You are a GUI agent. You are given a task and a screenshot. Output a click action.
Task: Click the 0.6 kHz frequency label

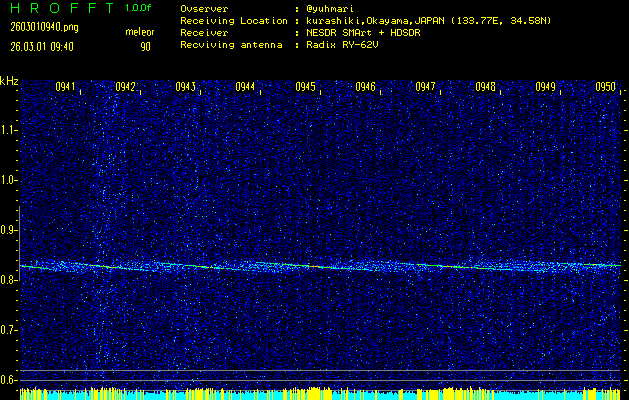point(9,380)
